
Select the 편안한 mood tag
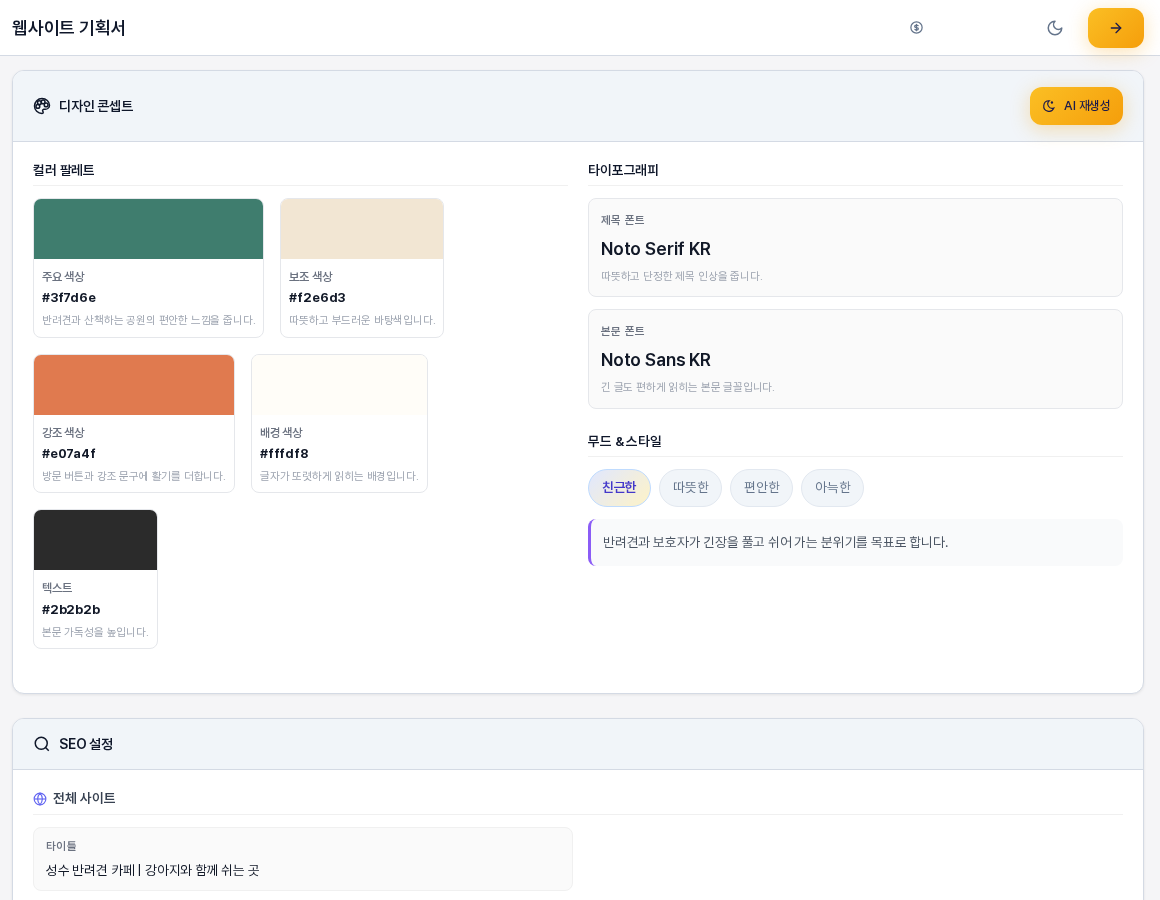click(x=761, y=487)
